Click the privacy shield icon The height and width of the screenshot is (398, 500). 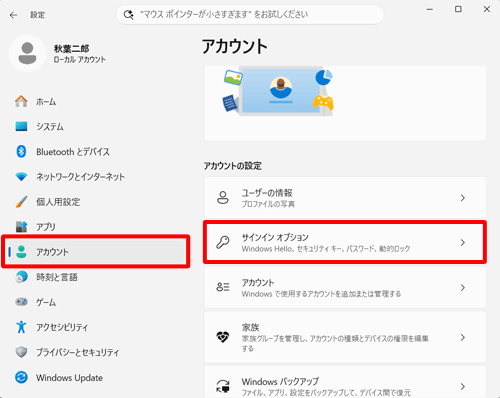point(21,352)
